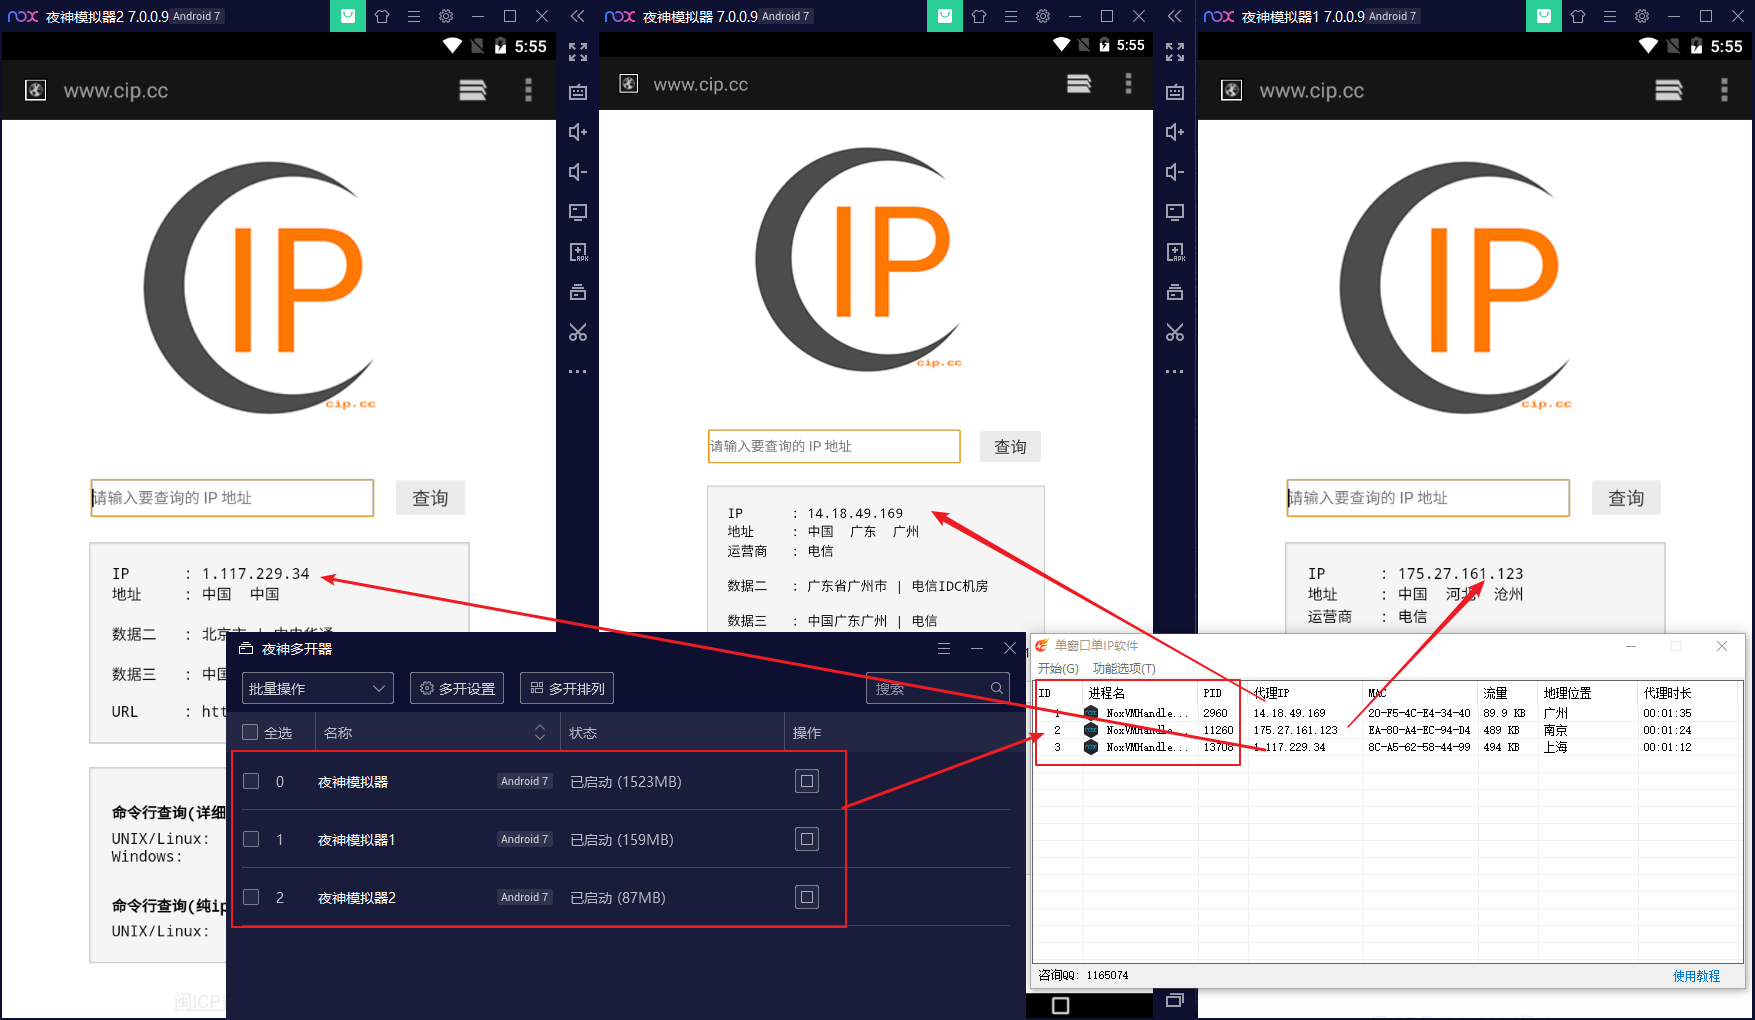Select duration cell 00:01:24
Image resolution: width=1755 pixels, height=1020 pixels.
[1668, 730]
